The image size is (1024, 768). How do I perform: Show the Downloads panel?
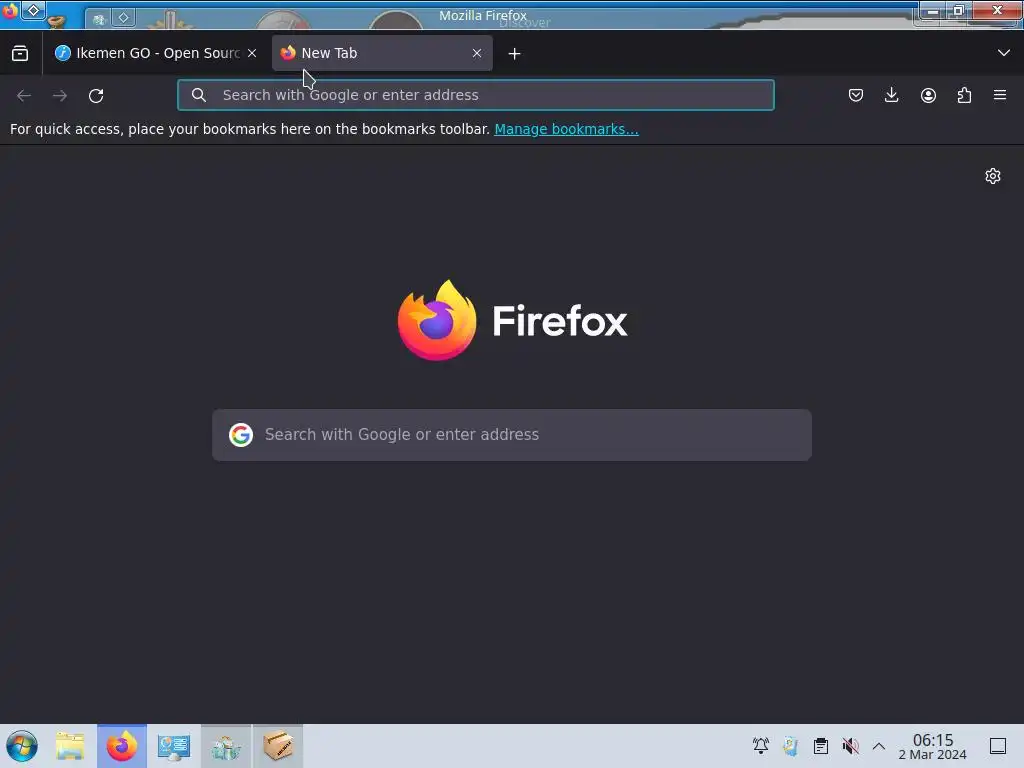click(x=891, y=95)
